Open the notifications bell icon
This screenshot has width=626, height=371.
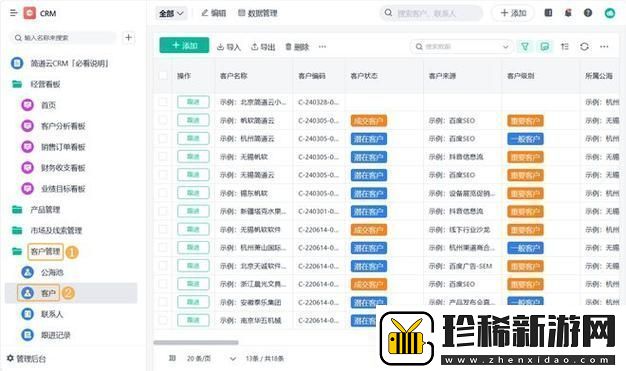pyautogui.click(x=568, y=13)
